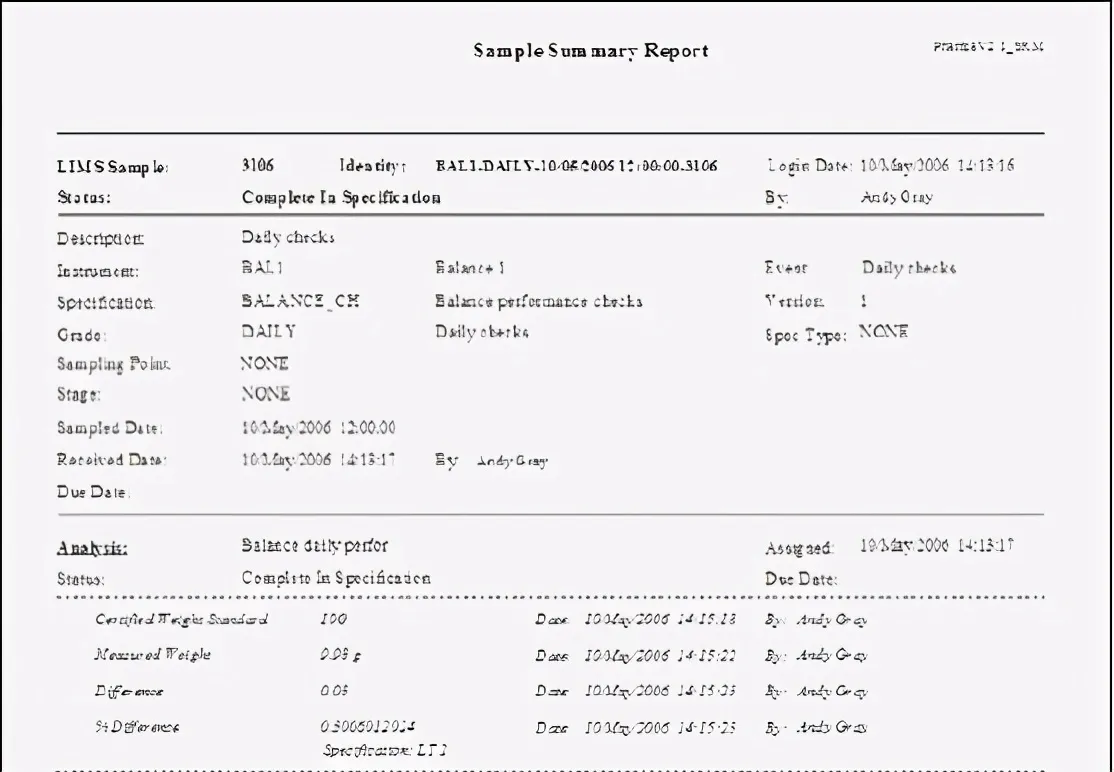Image resolution: width=1114 pixels, height=772 pixels.
Task: Click the Instrument code BAL1
Action: coord(262,268)
